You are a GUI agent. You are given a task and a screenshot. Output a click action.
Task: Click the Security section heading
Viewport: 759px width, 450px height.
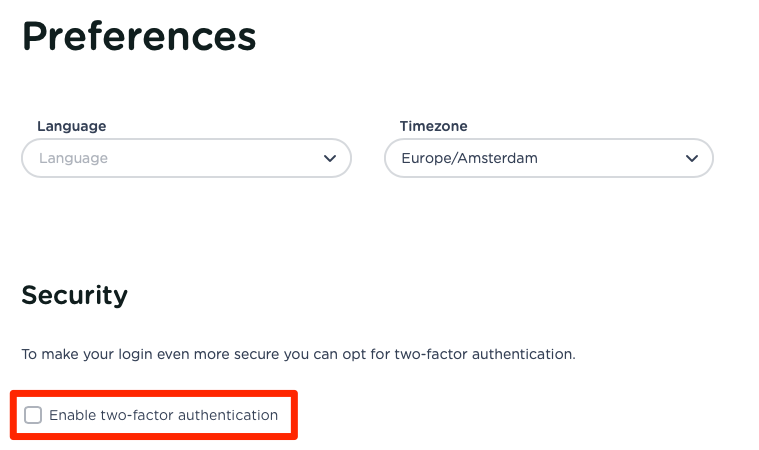coord(75,295)
